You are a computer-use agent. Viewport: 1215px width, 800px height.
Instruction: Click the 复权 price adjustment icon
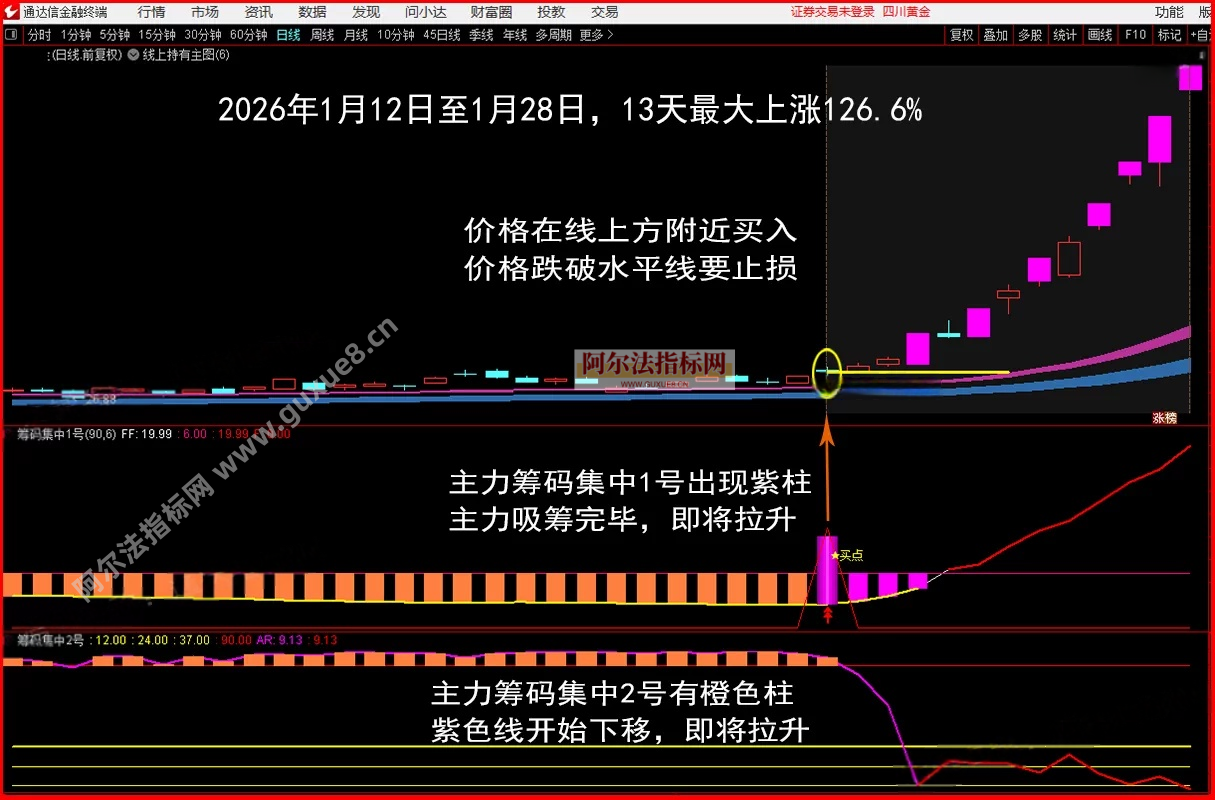[961, 34]
